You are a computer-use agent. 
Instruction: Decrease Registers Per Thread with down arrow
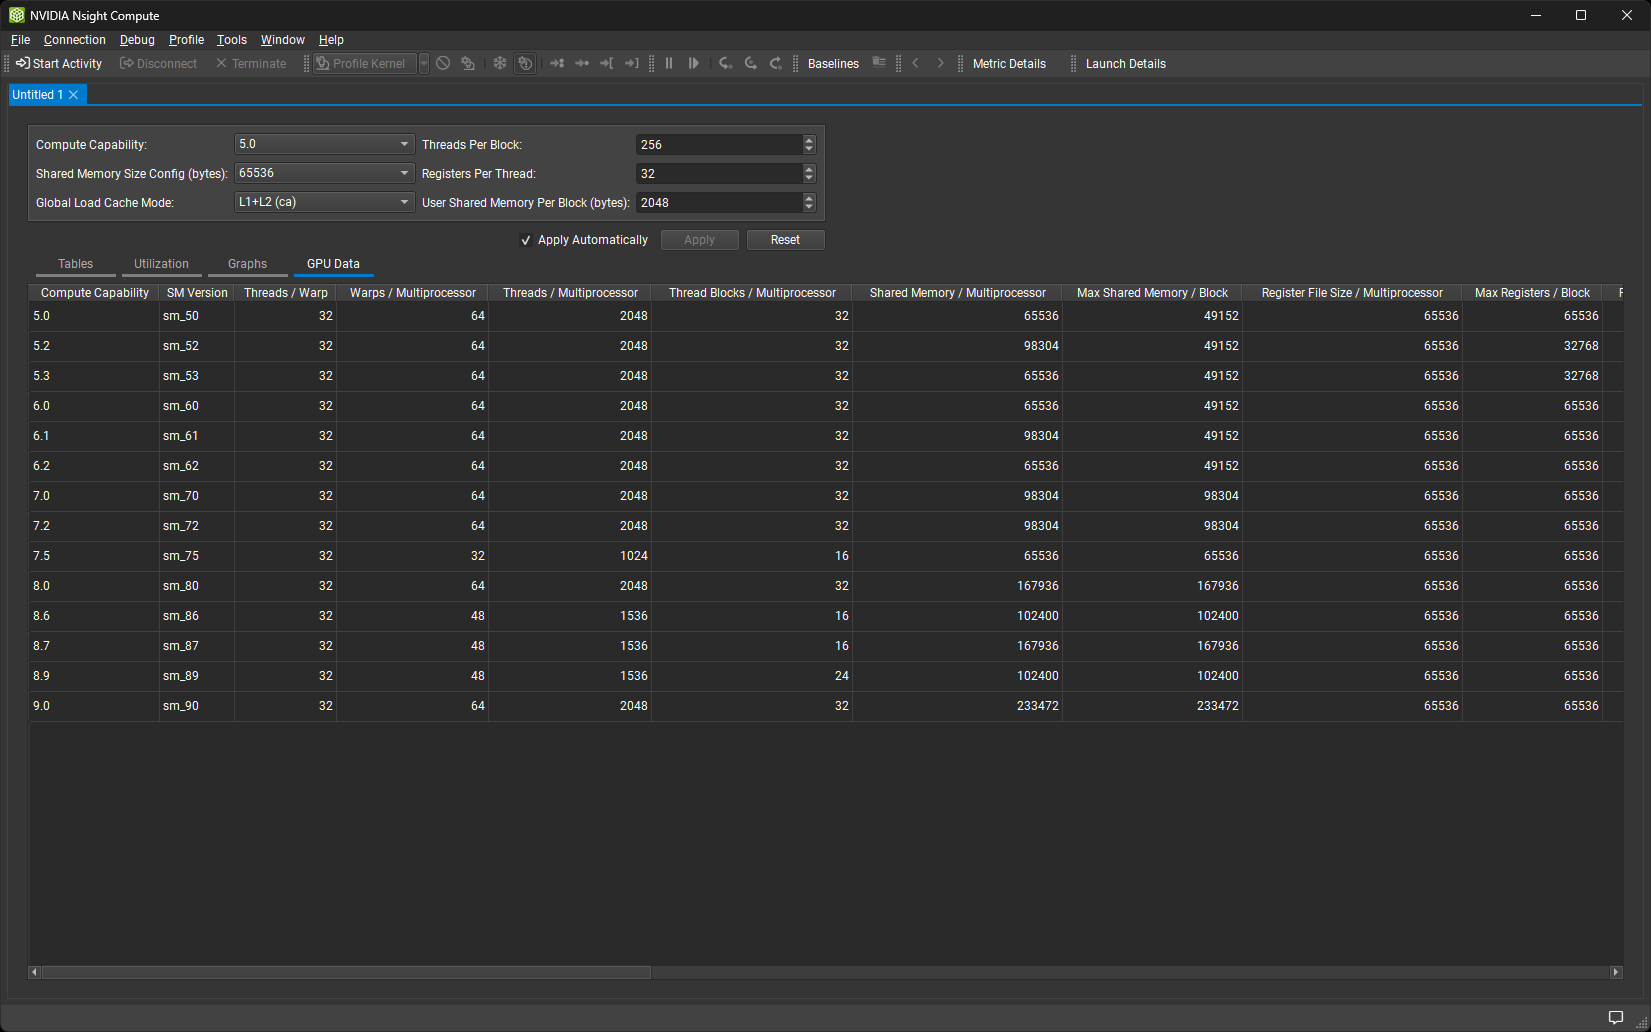809,178
